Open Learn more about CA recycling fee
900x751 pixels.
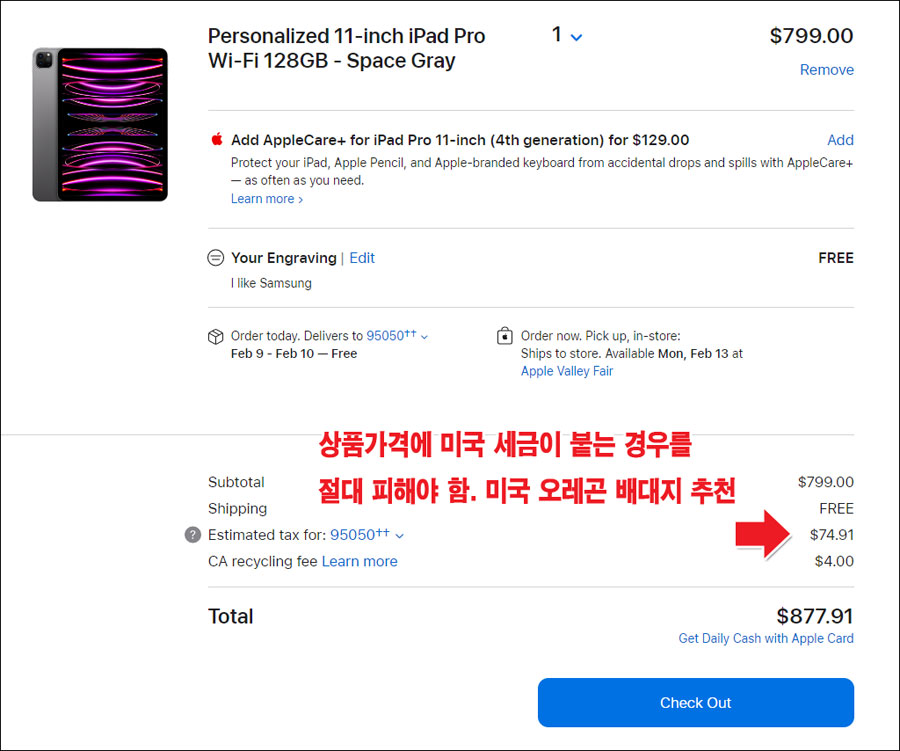359,561
